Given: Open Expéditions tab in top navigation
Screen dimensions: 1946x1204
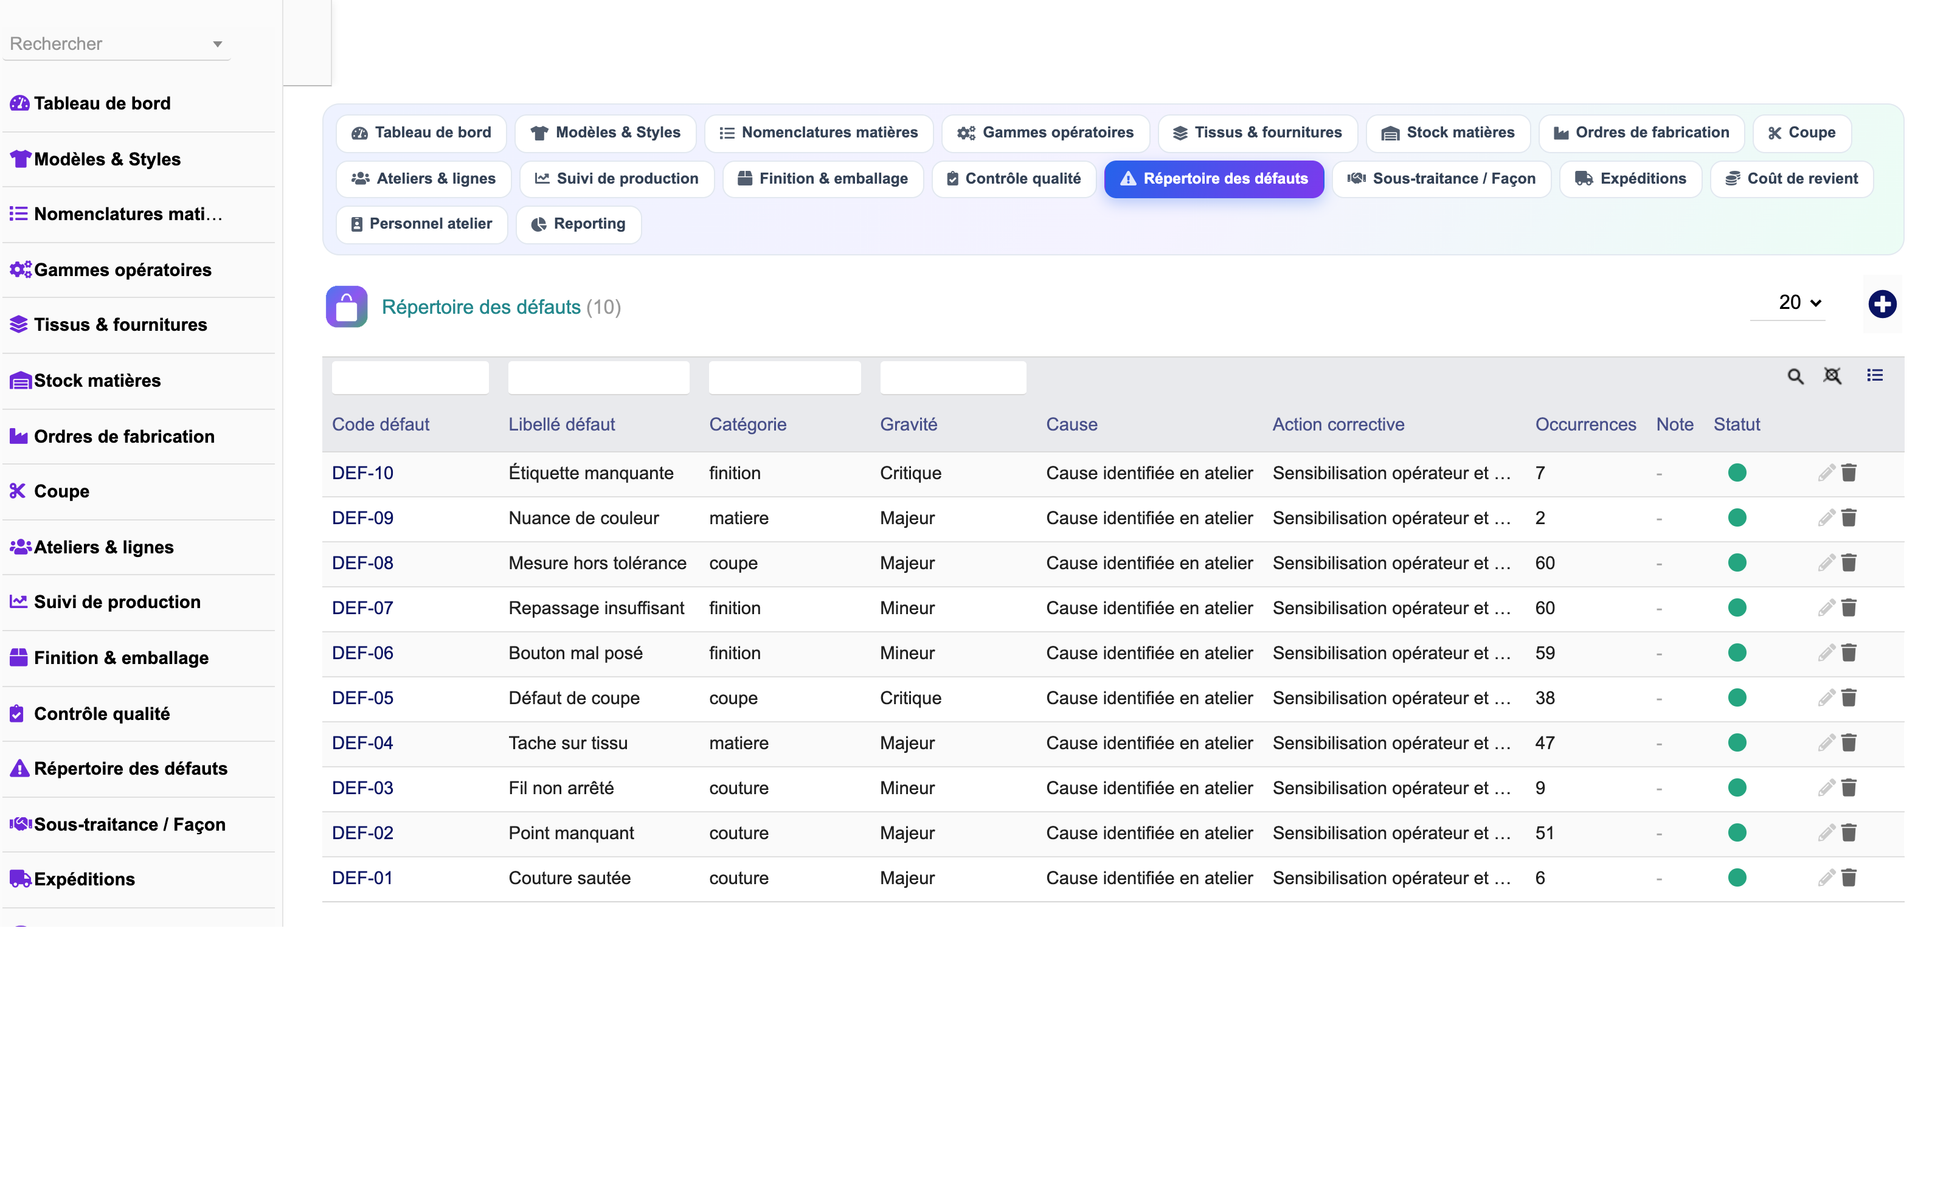Looking at the screenshot, I should (x=1630, y=179).
